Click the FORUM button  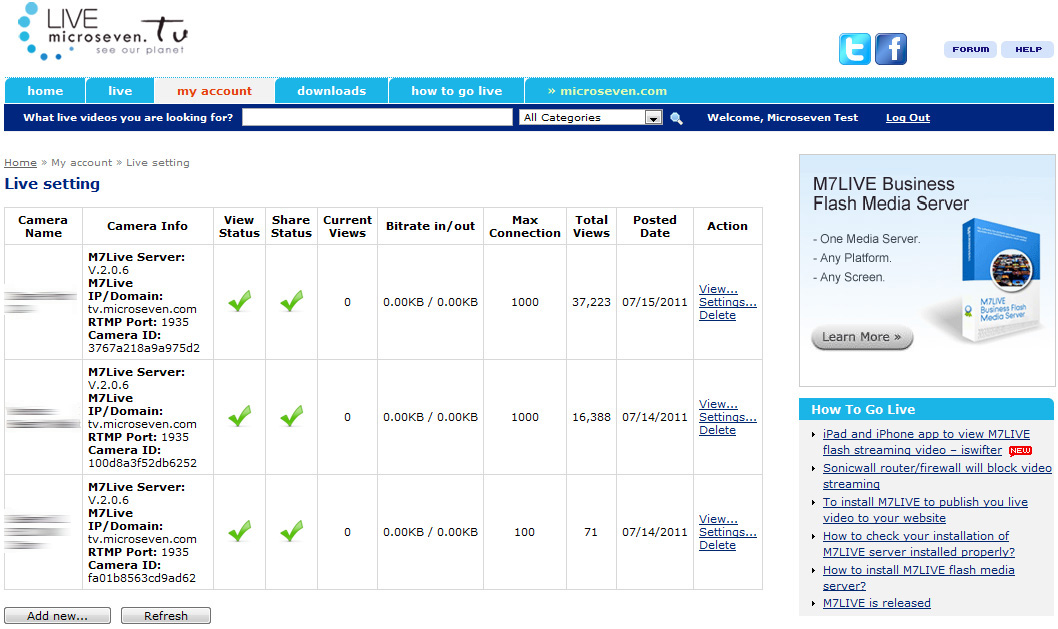point(970,49)
